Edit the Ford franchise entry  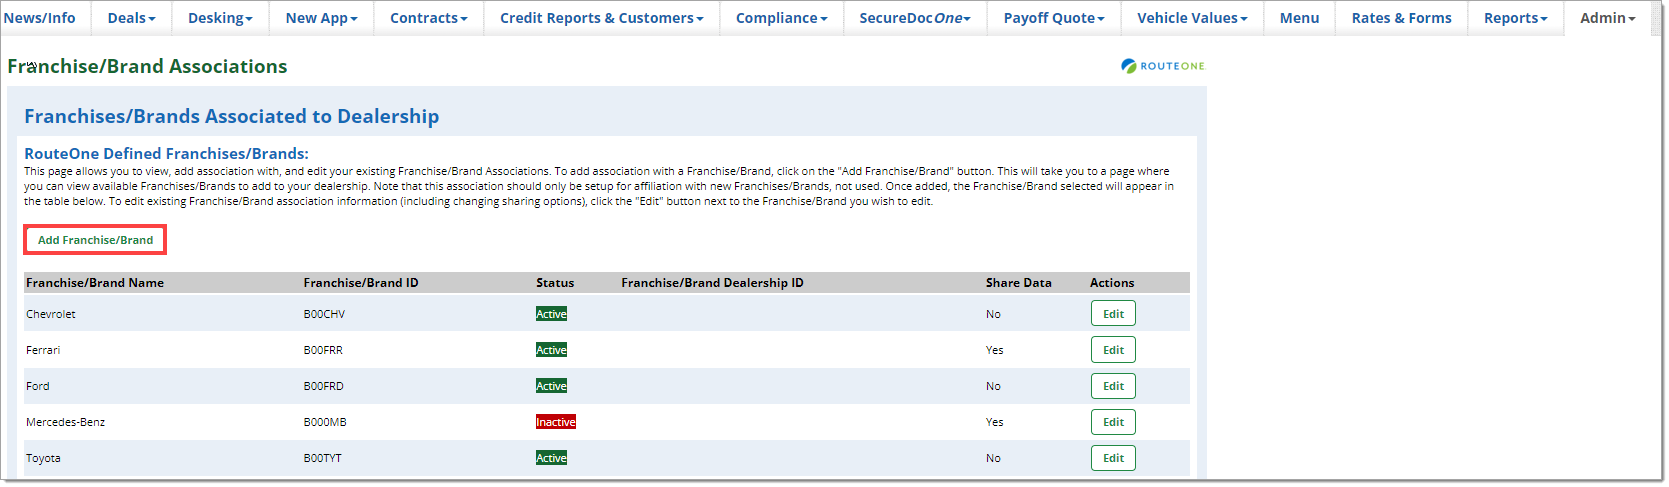pyautogui.click(x=1113, y=386)
